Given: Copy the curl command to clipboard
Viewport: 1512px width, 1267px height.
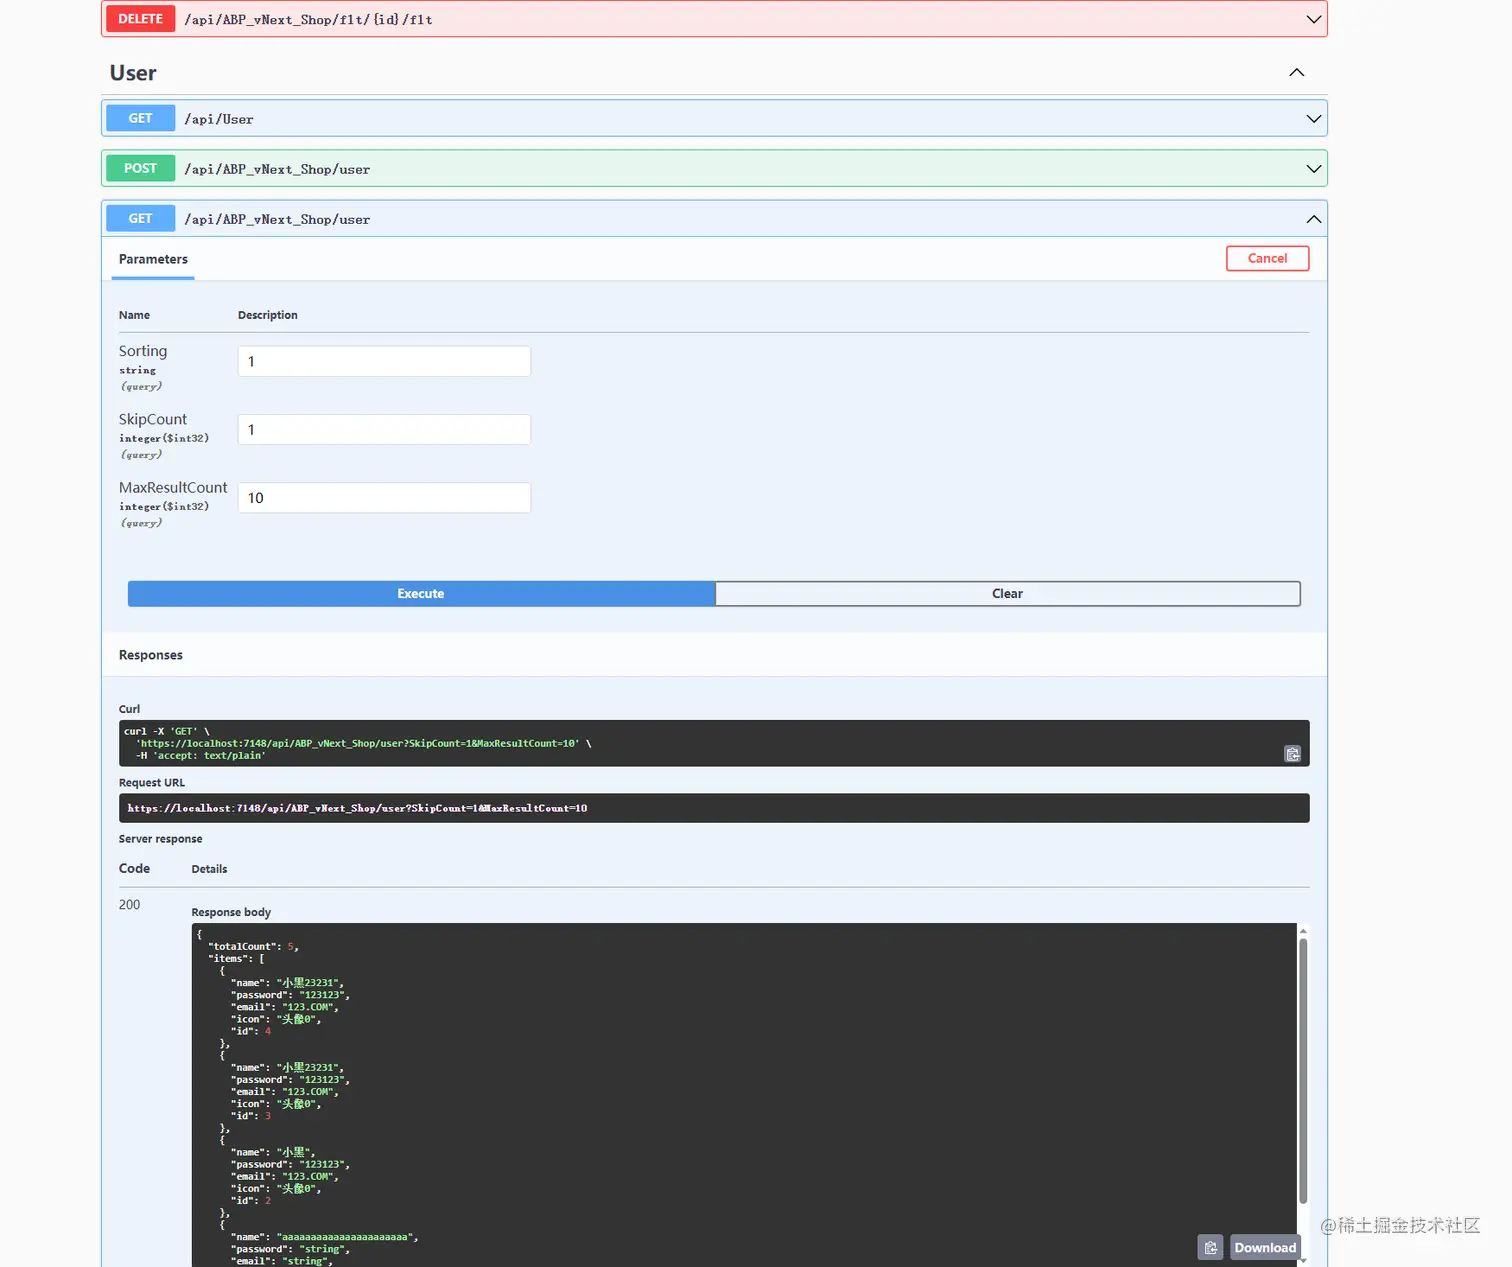Looking at the screenshot, I should tap(1292, 754).
